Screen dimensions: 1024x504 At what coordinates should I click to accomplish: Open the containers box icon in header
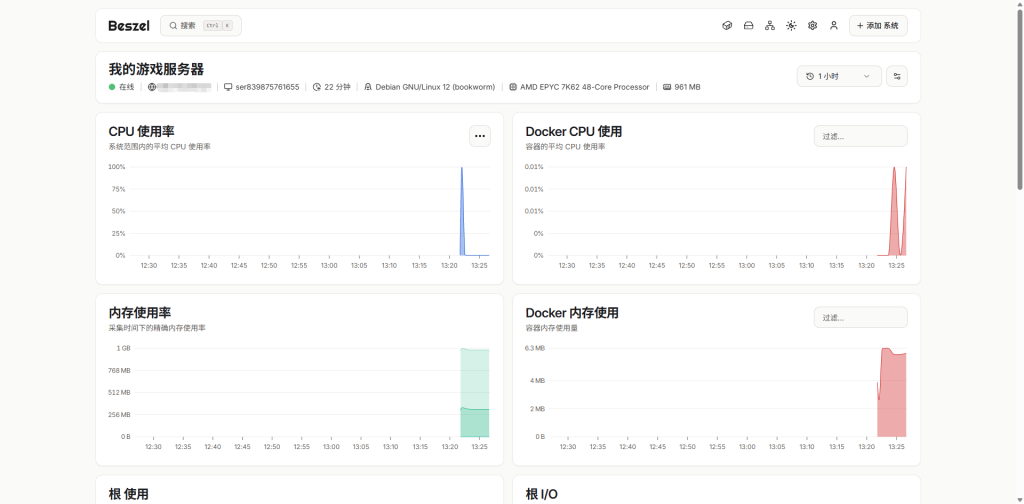click(x=727, y=25)
